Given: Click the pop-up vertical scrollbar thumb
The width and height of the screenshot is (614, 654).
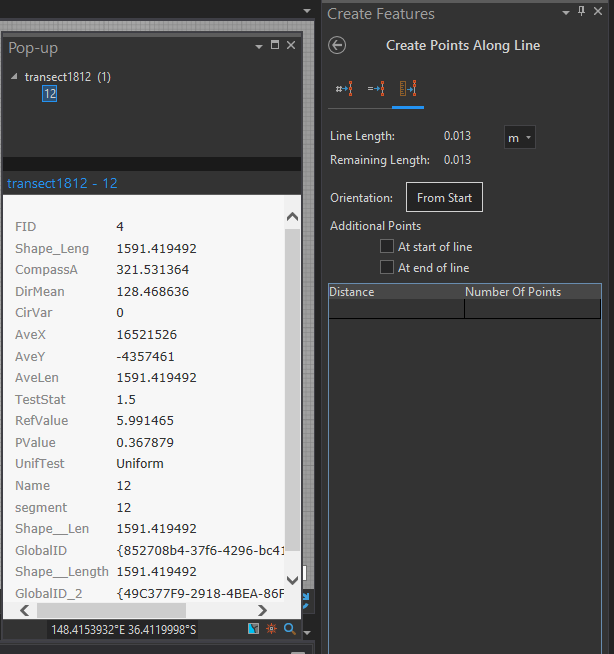Looking at the screenshot, I should (x=292, y=390).
